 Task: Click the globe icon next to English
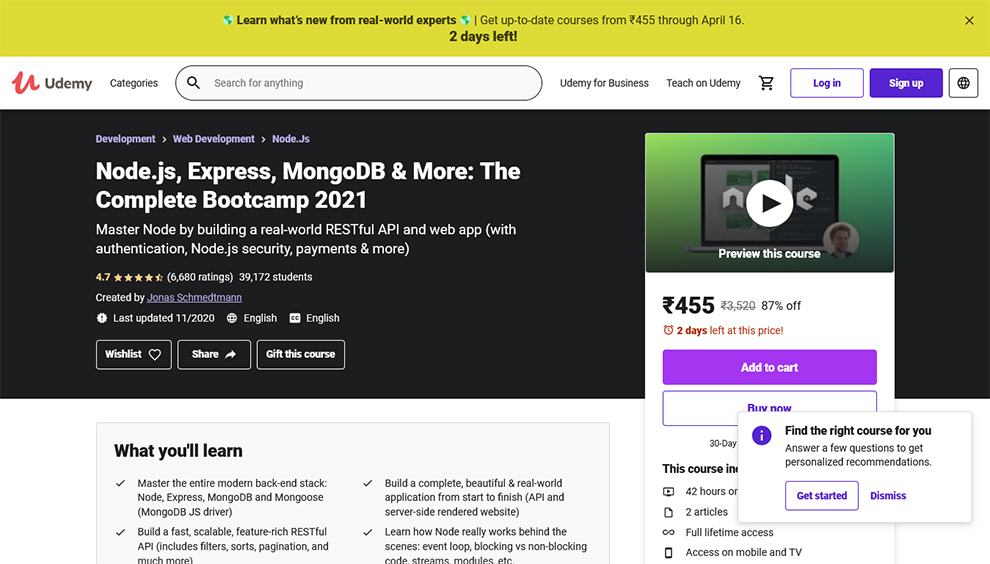pos(232,318)
